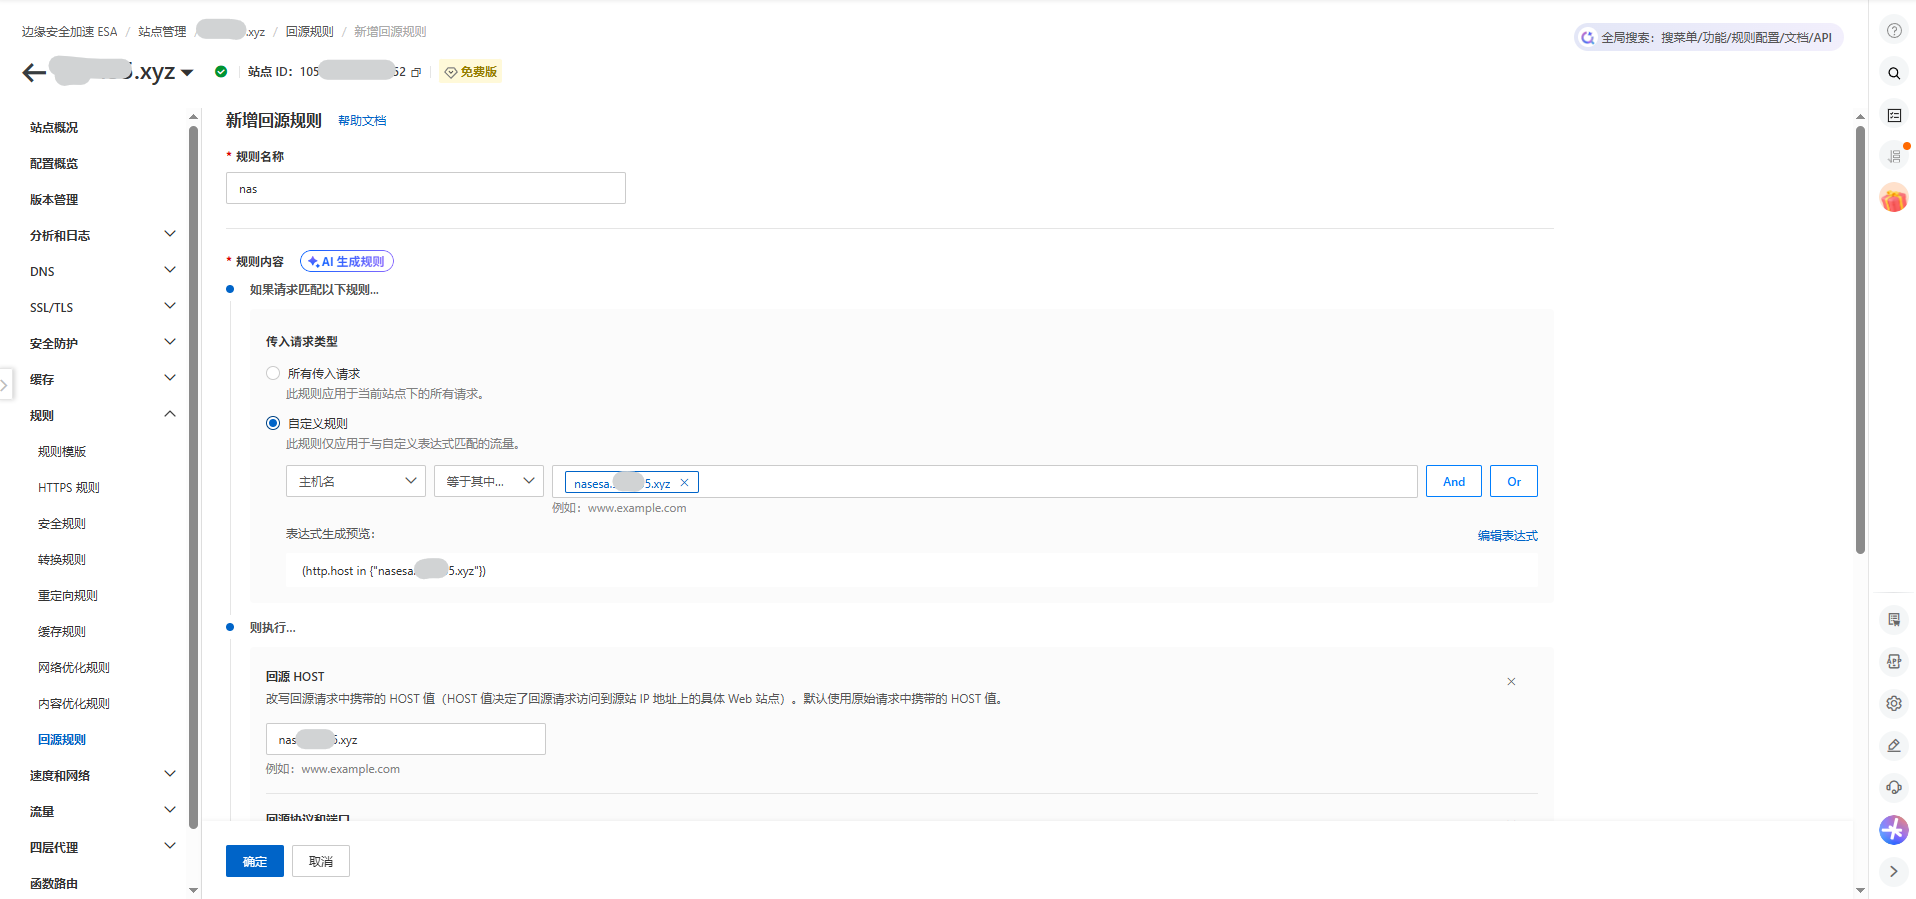Select the 所有传入请求 radio option
Viewport: 1916px width, 899px height.
point(273,373)
